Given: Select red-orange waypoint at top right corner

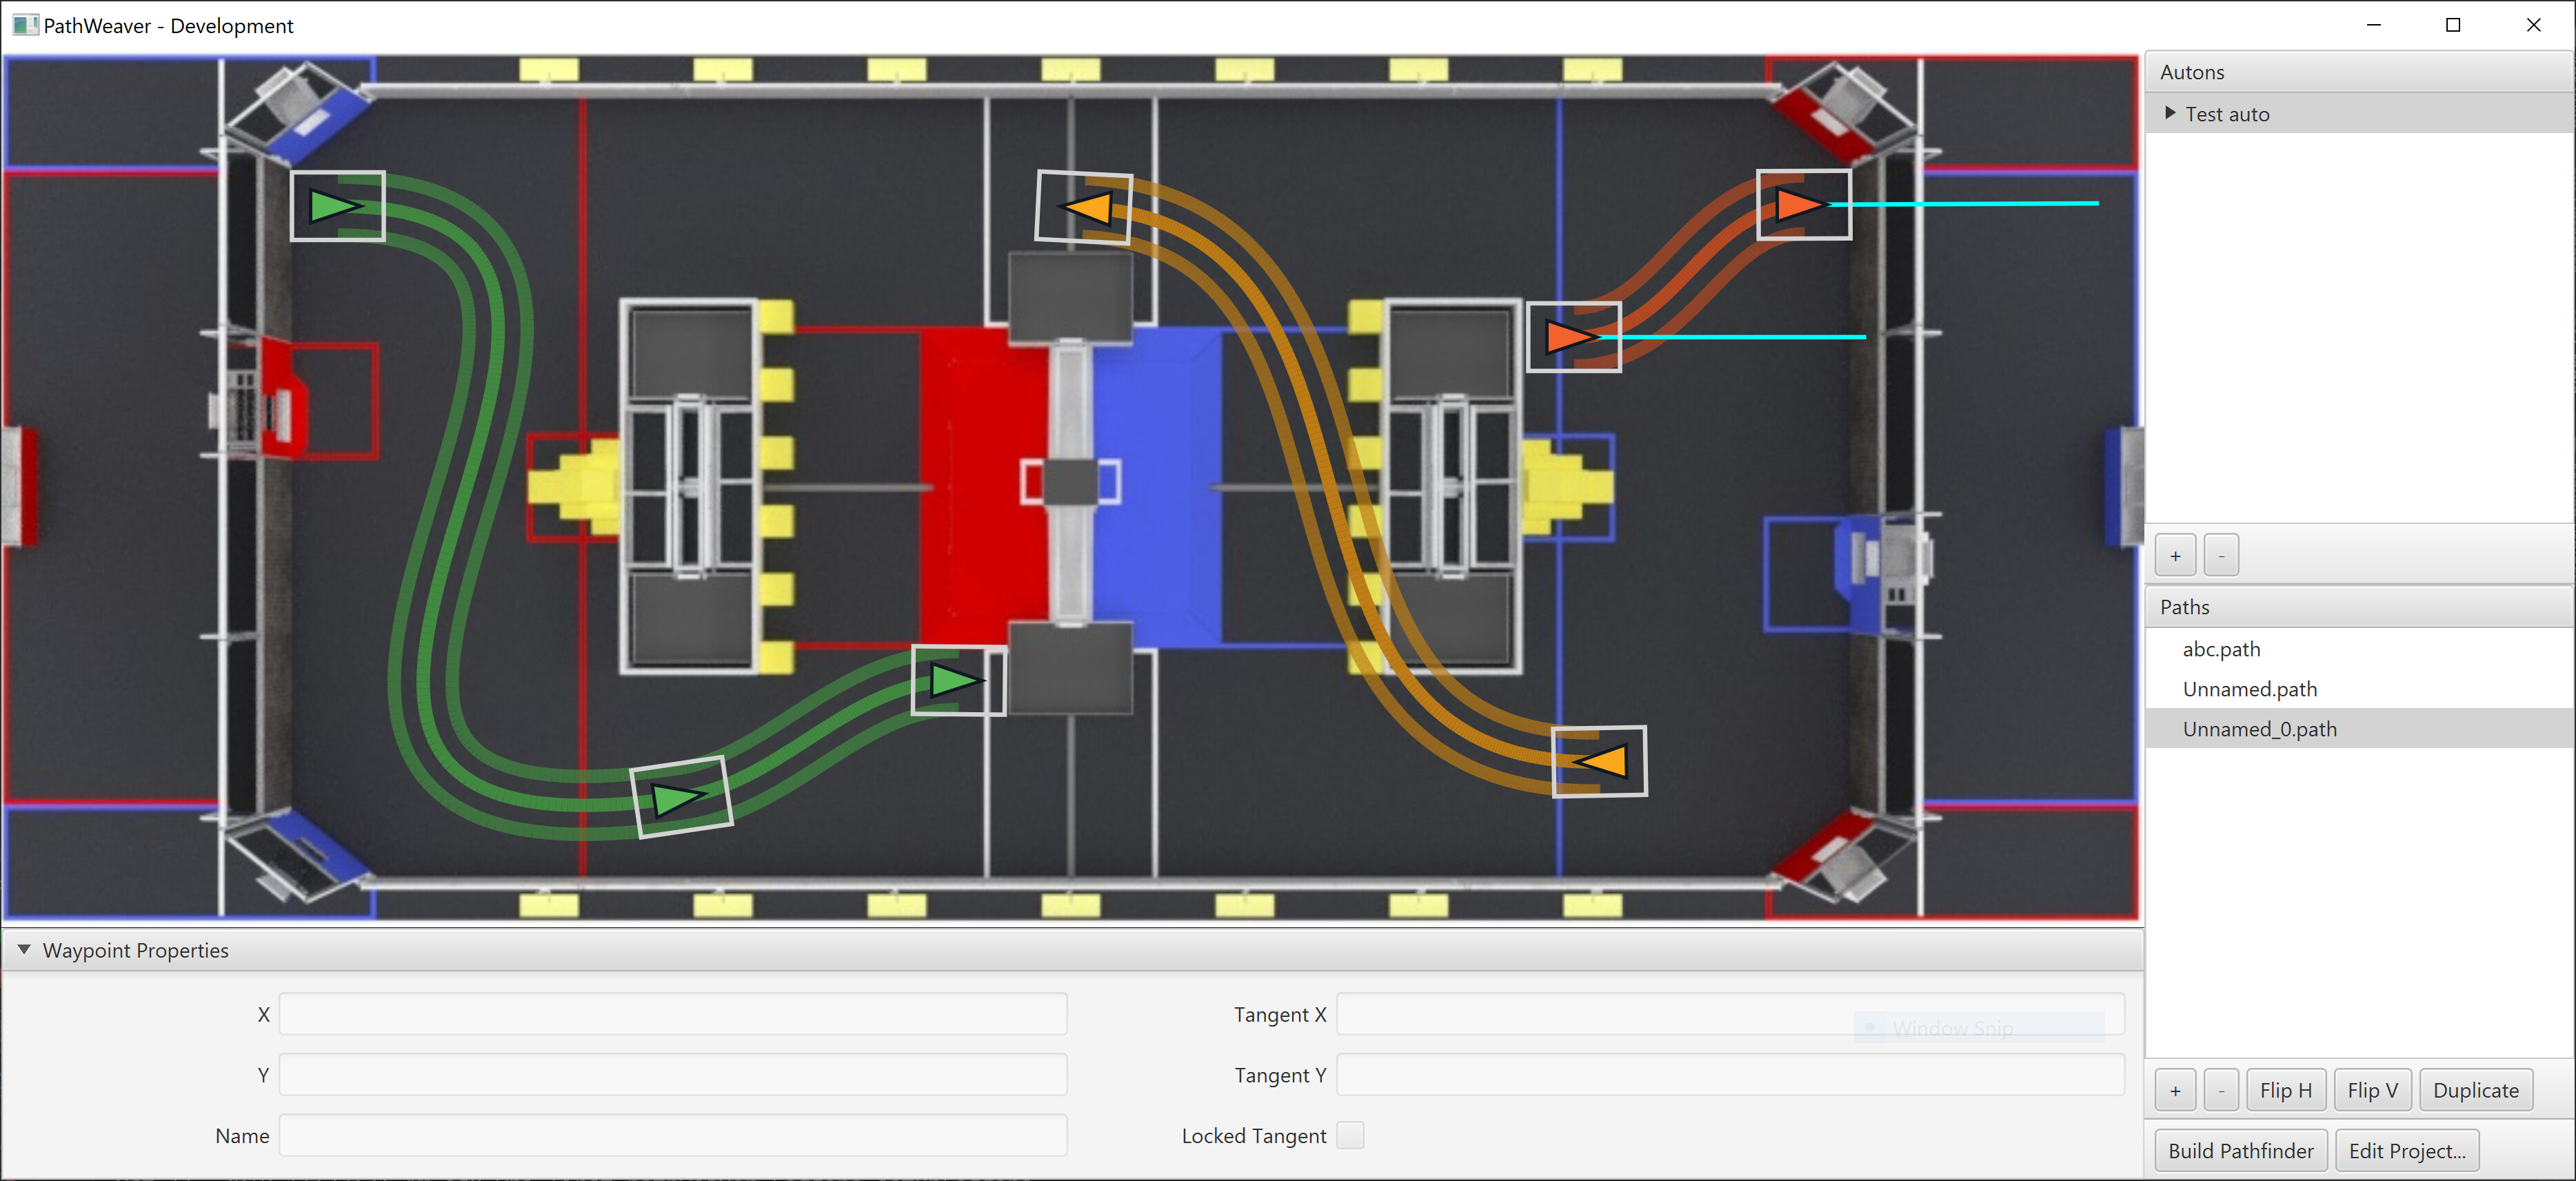Looking at the screenshot, I should click(x=1803, y=205).
